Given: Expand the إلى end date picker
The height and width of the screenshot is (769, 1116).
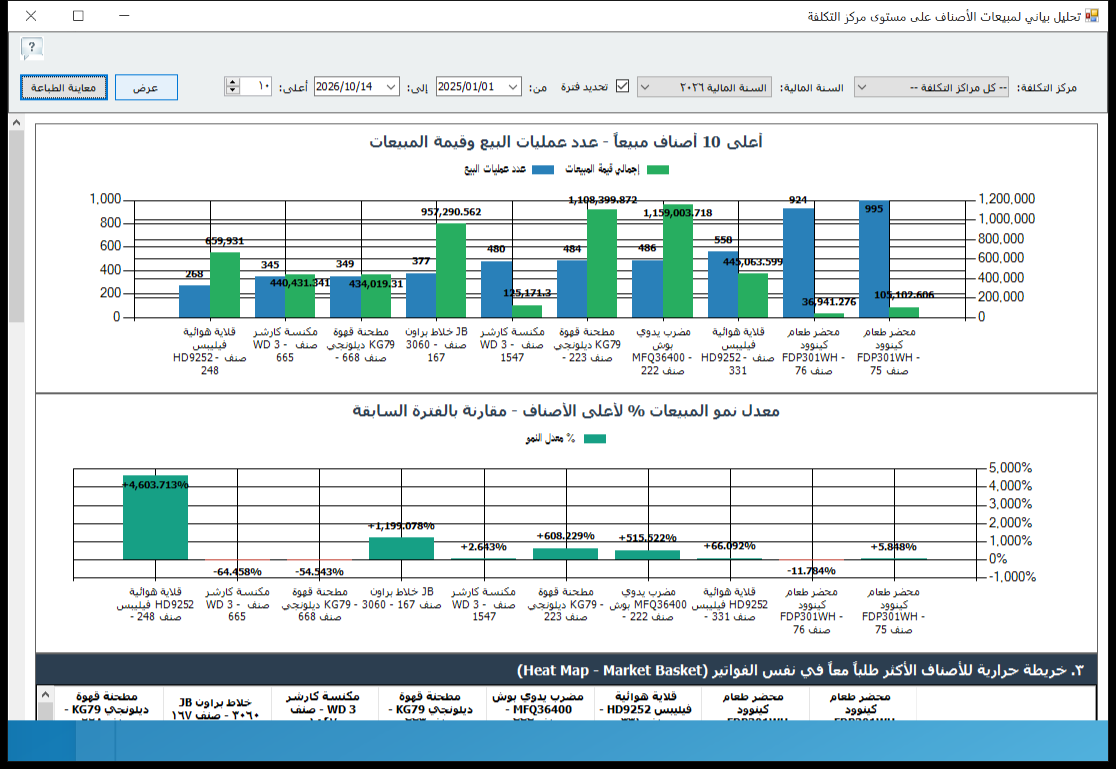Looking at the screenshot, I should (x=391, y=87).
